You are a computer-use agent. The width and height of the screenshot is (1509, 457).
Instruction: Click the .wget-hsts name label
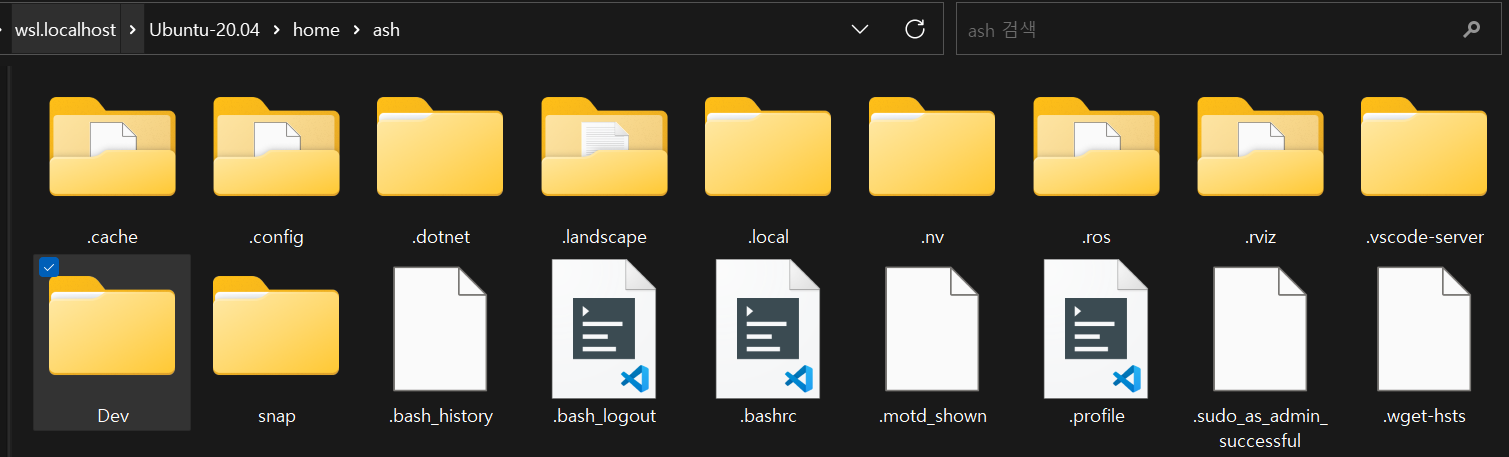[1424, 415]
